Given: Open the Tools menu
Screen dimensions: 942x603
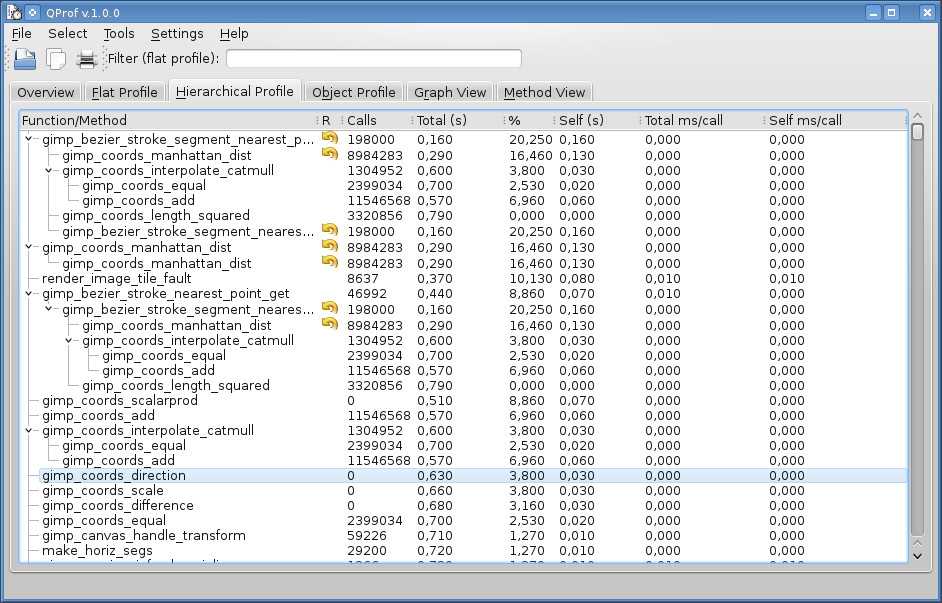Looking at the screenshot, I should [118, 34].
